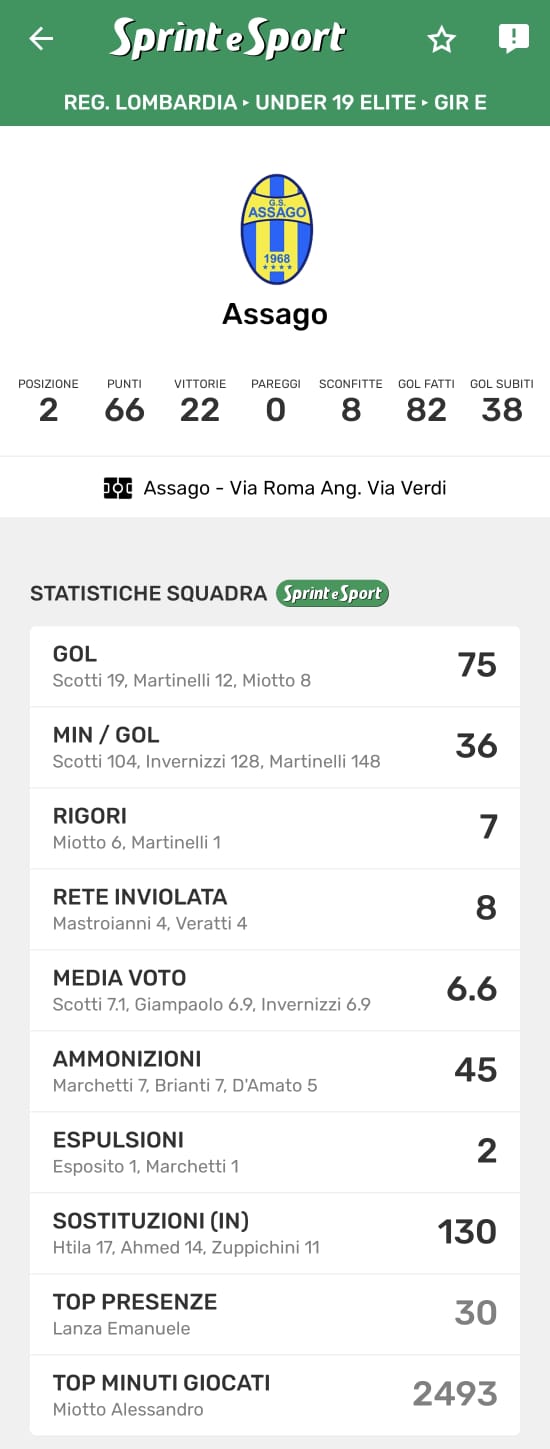
Task: Select the RETE INVIOLATA row
Action: (275, 909)
